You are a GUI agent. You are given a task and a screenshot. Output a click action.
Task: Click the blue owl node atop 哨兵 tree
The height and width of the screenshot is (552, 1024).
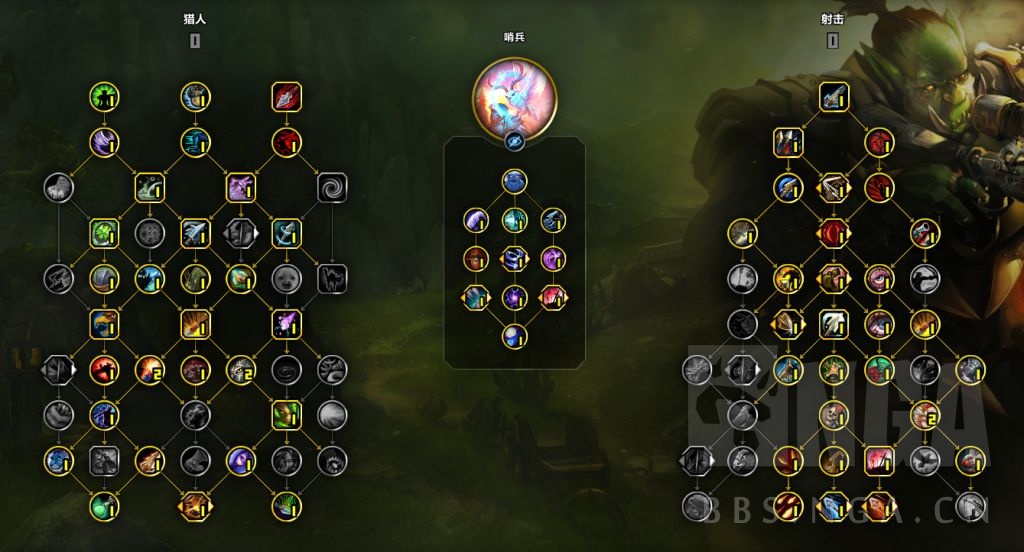pyautogui.click(x=514, y=182)
